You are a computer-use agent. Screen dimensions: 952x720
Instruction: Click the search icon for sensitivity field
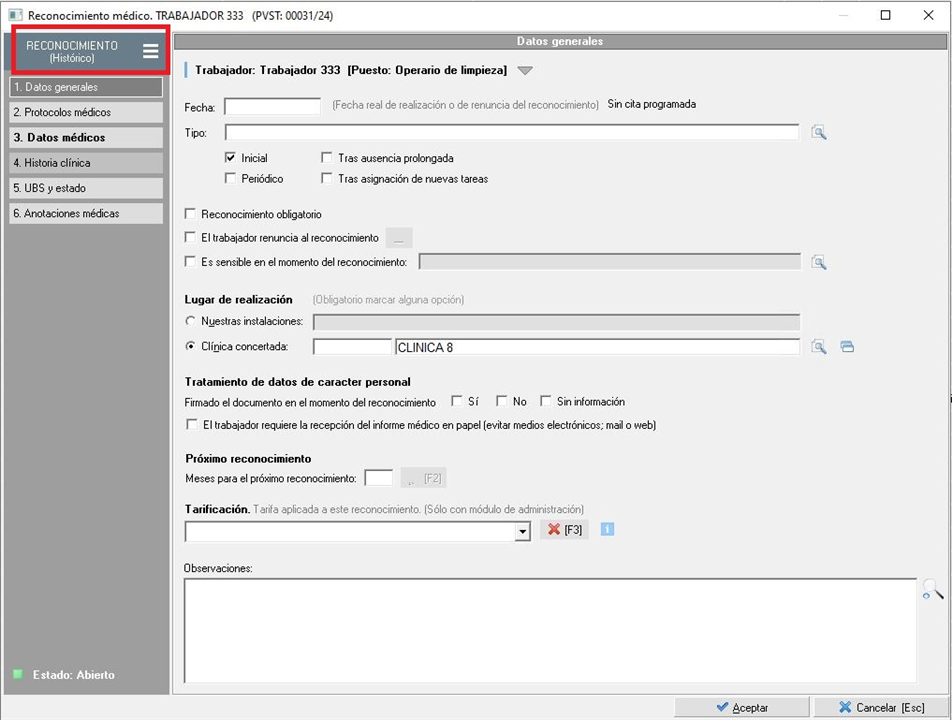click(819, 263)
